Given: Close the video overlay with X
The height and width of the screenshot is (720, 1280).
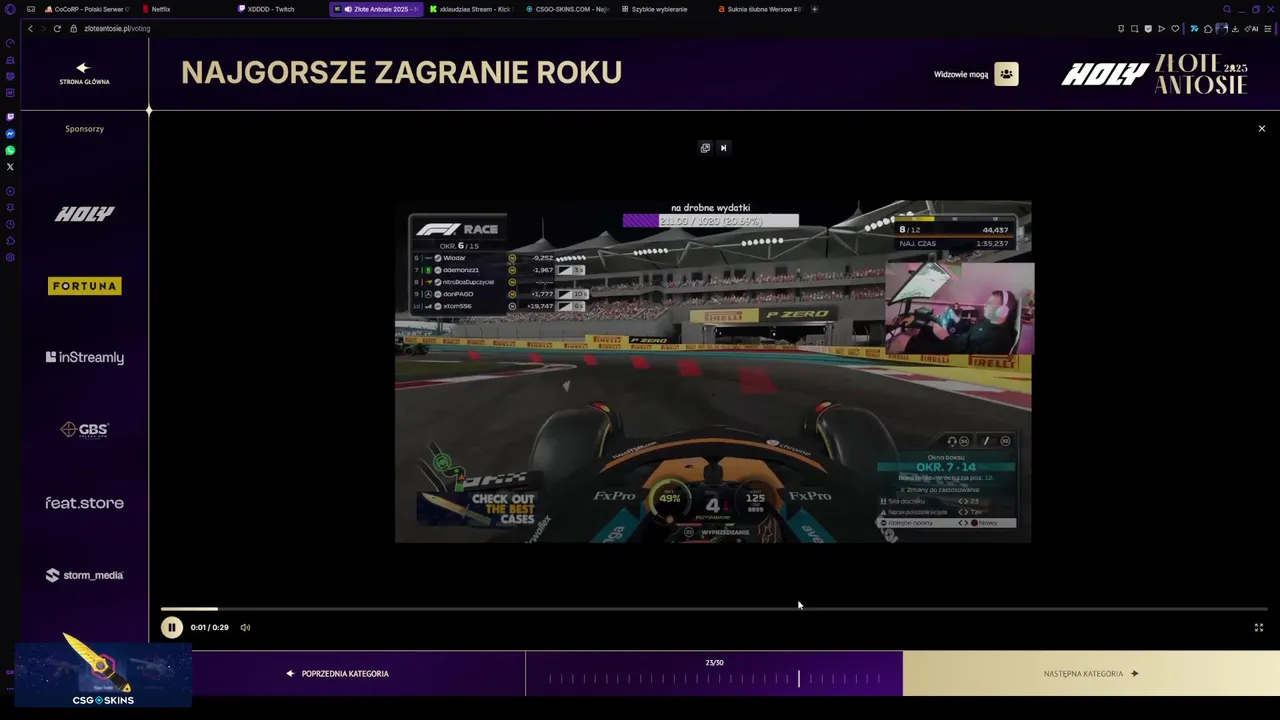Looking at the screenshot, I should click(x=1262, y=129).
